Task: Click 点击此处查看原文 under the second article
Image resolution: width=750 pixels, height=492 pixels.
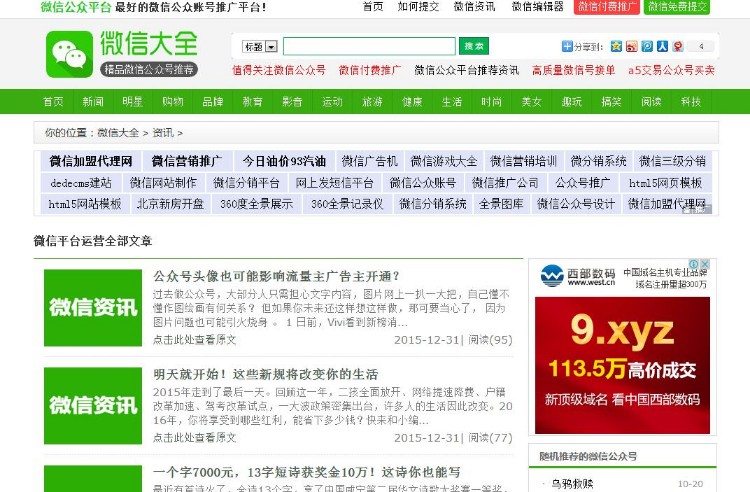Action: (x=194, y=437)
